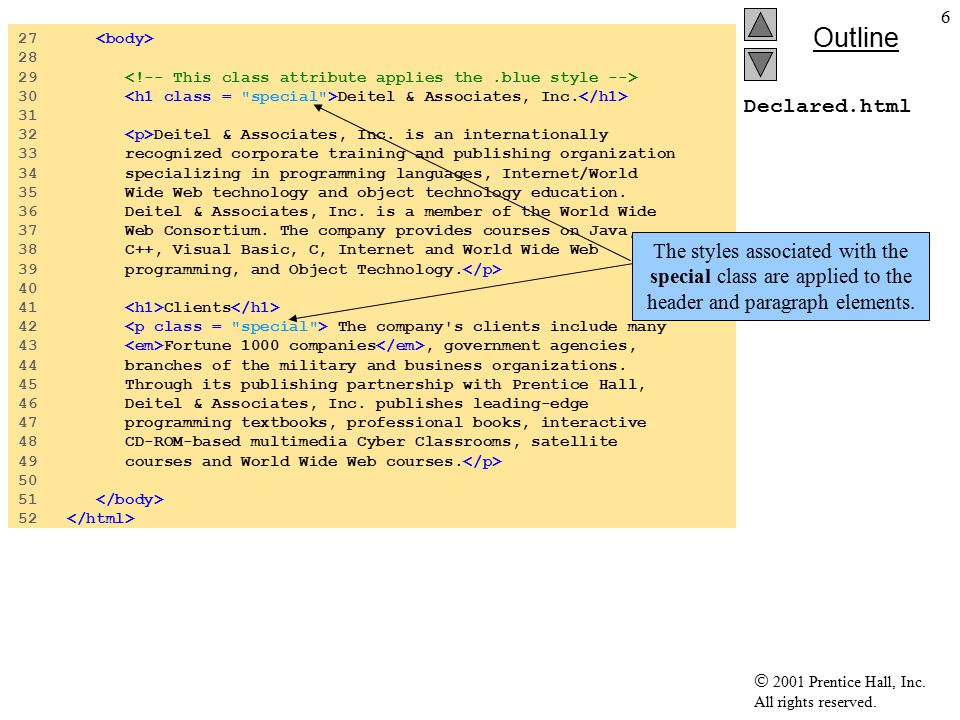Click the down arrow navigation icon
This screenshot has width=960, height=720.
coord(760,65)
